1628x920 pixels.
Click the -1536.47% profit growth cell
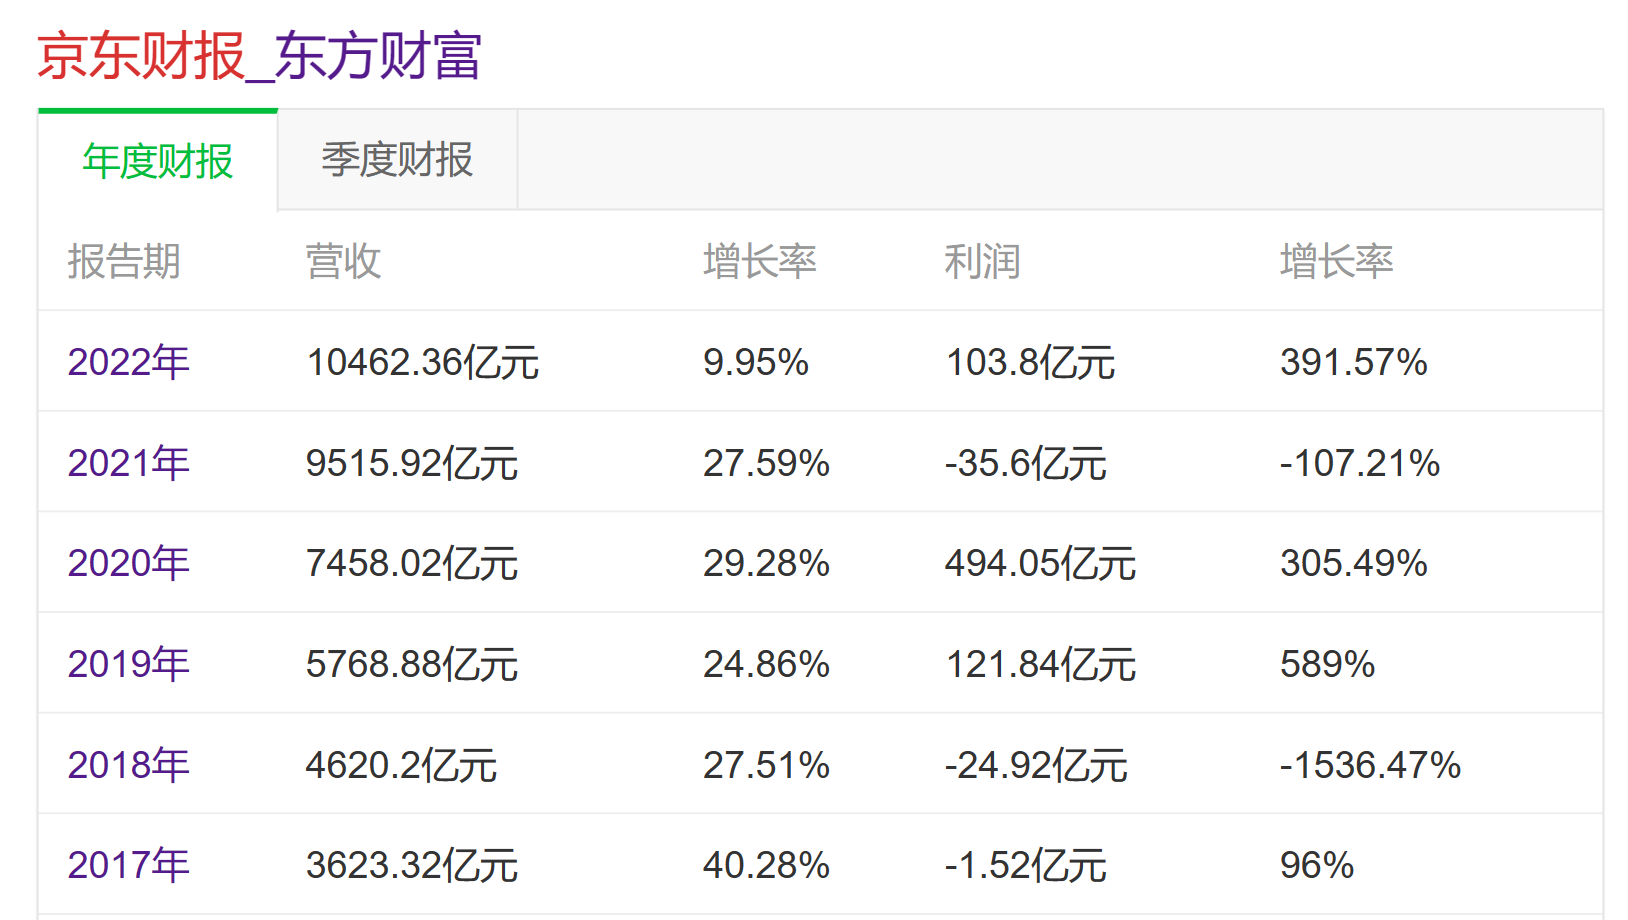coord(1371,765)
